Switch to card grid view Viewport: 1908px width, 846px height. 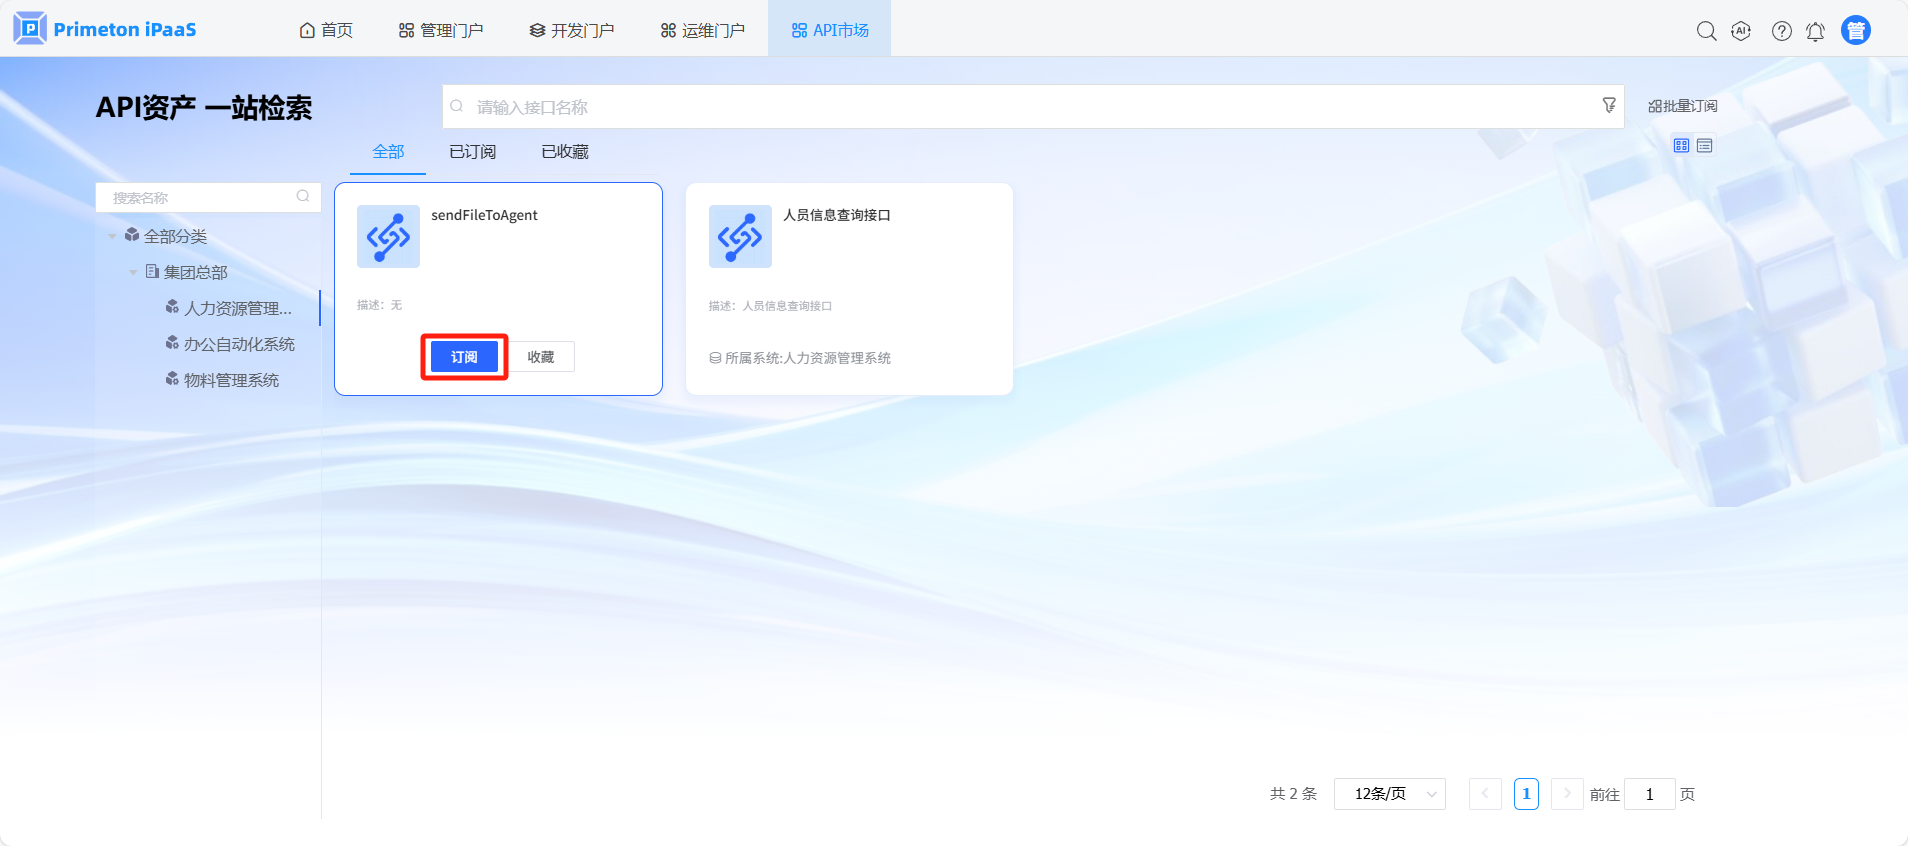(1681, 146)
